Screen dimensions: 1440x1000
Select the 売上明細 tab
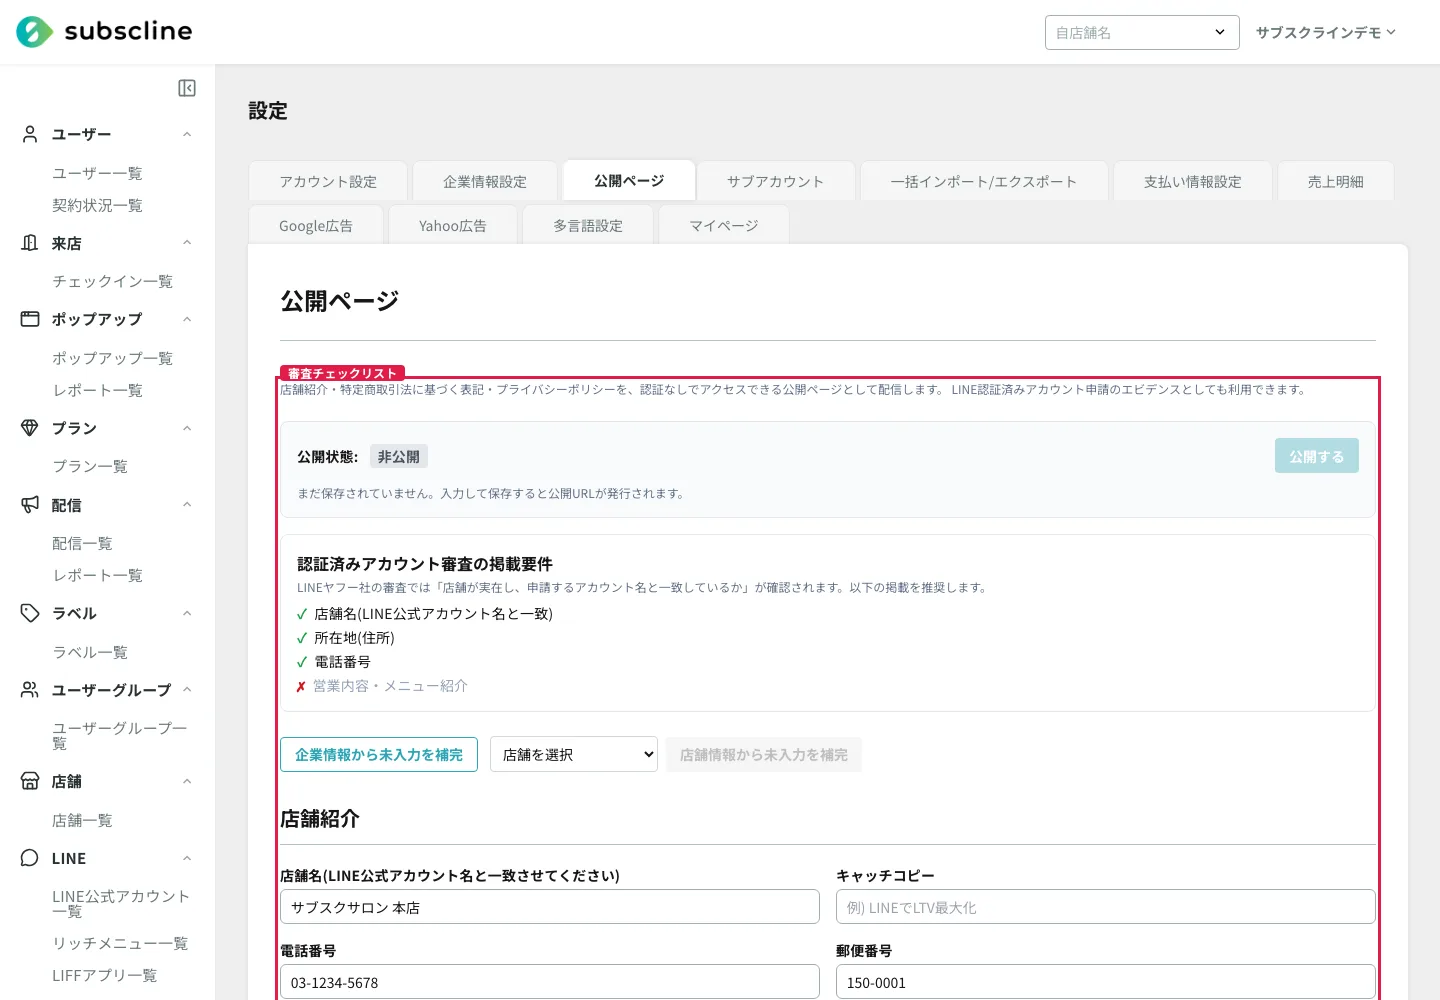pos(1336,181)
